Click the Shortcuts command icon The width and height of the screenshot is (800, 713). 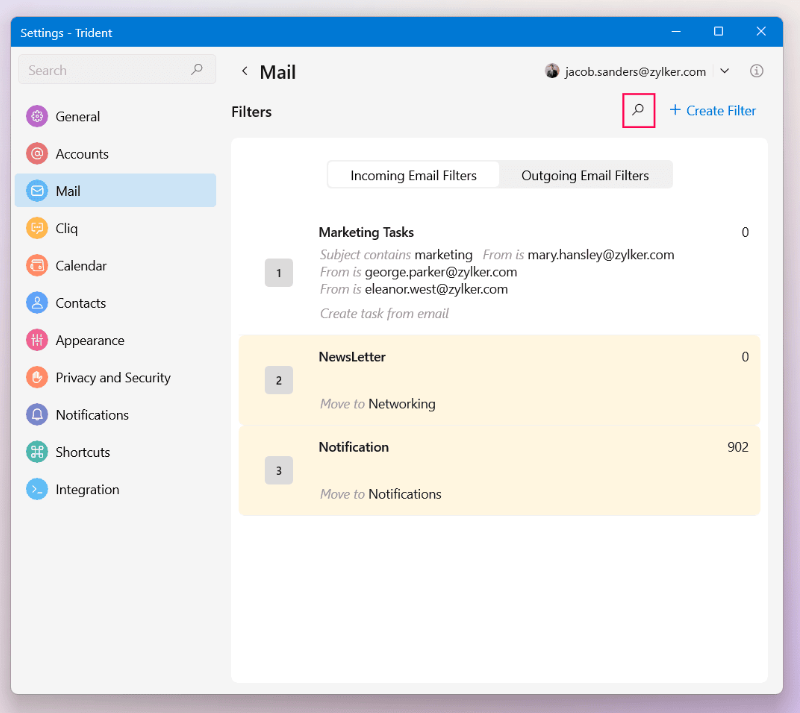click(37, 452)
